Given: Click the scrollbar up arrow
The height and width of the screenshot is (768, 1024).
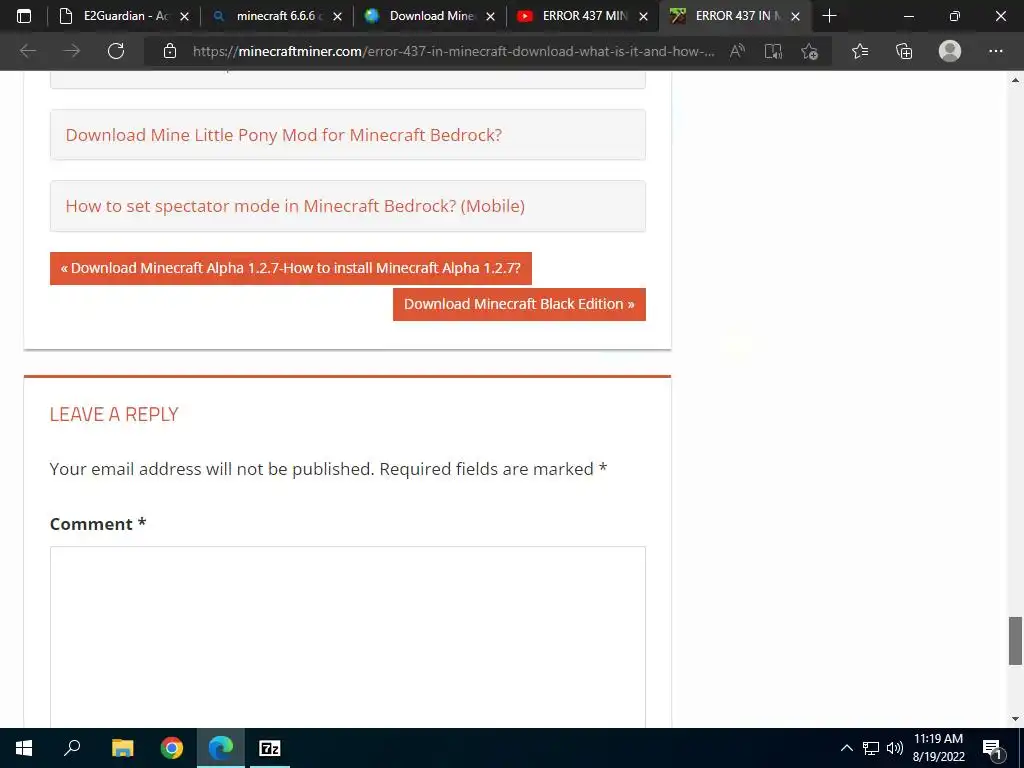Looking at the screenshot, I should (x=1015, y=80).
